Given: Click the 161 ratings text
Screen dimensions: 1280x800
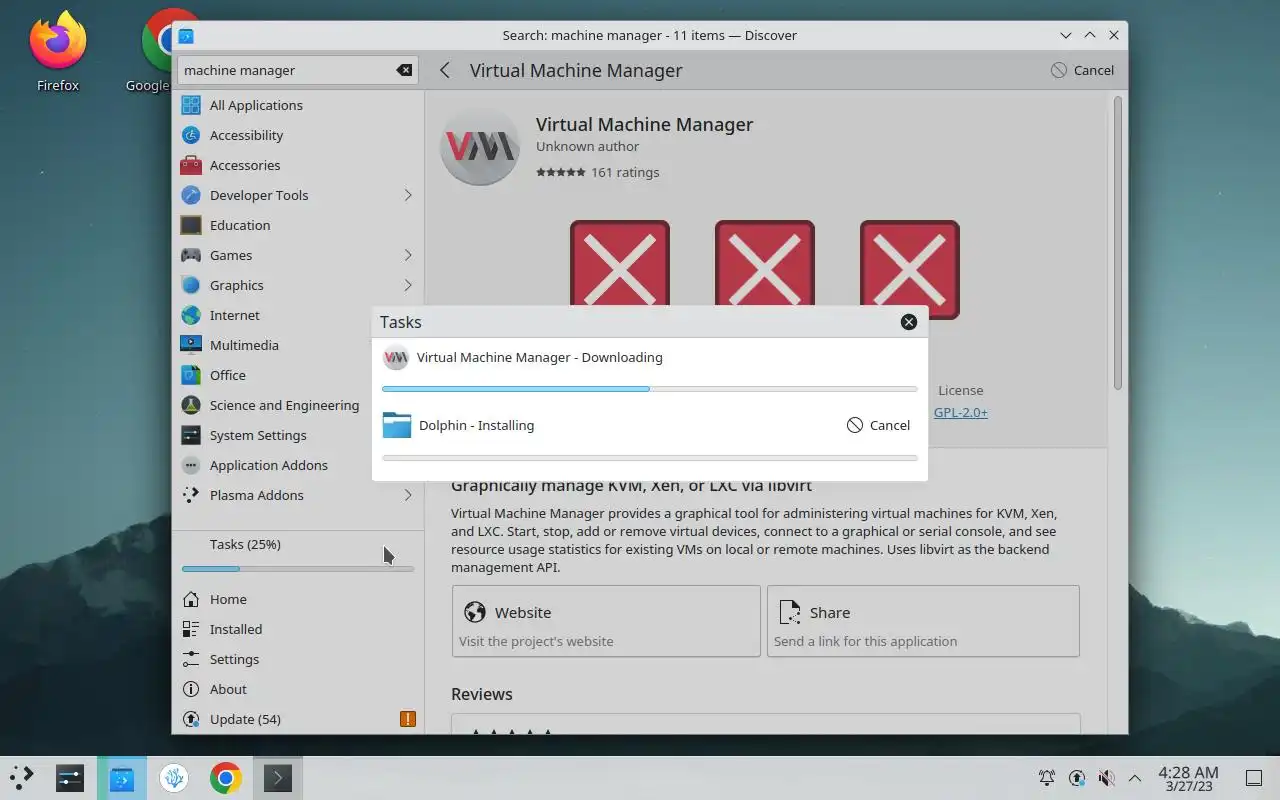Looking at the screenshot, I should pyautogui.click(x=625, y=172).
